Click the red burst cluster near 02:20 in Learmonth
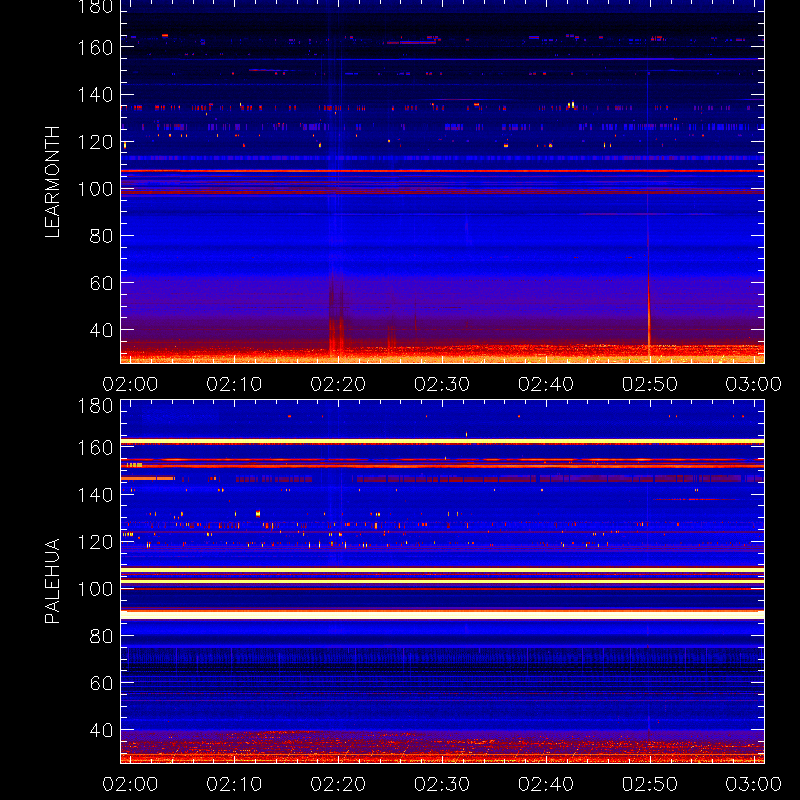This screenshot has width=800, height=800. 337,316
